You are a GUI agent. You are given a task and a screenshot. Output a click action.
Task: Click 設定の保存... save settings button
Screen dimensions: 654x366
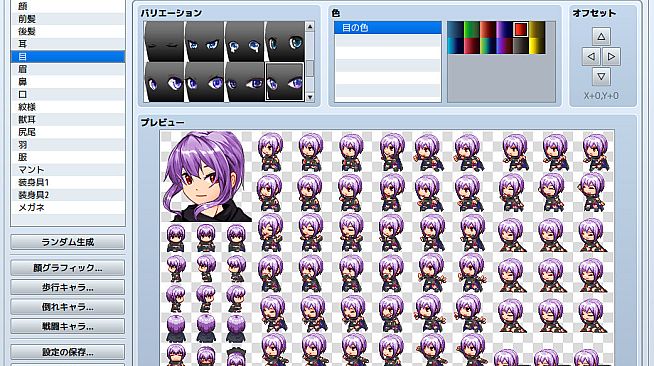point(68,352)
